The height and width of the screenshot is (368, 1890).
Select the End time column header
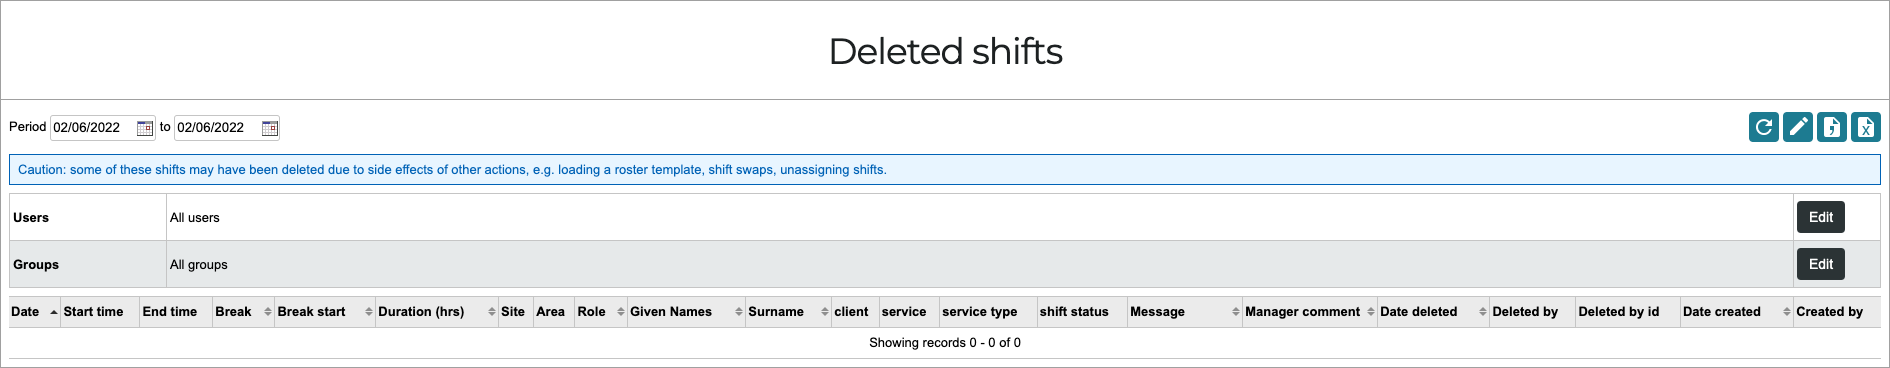tap(176, 312)
